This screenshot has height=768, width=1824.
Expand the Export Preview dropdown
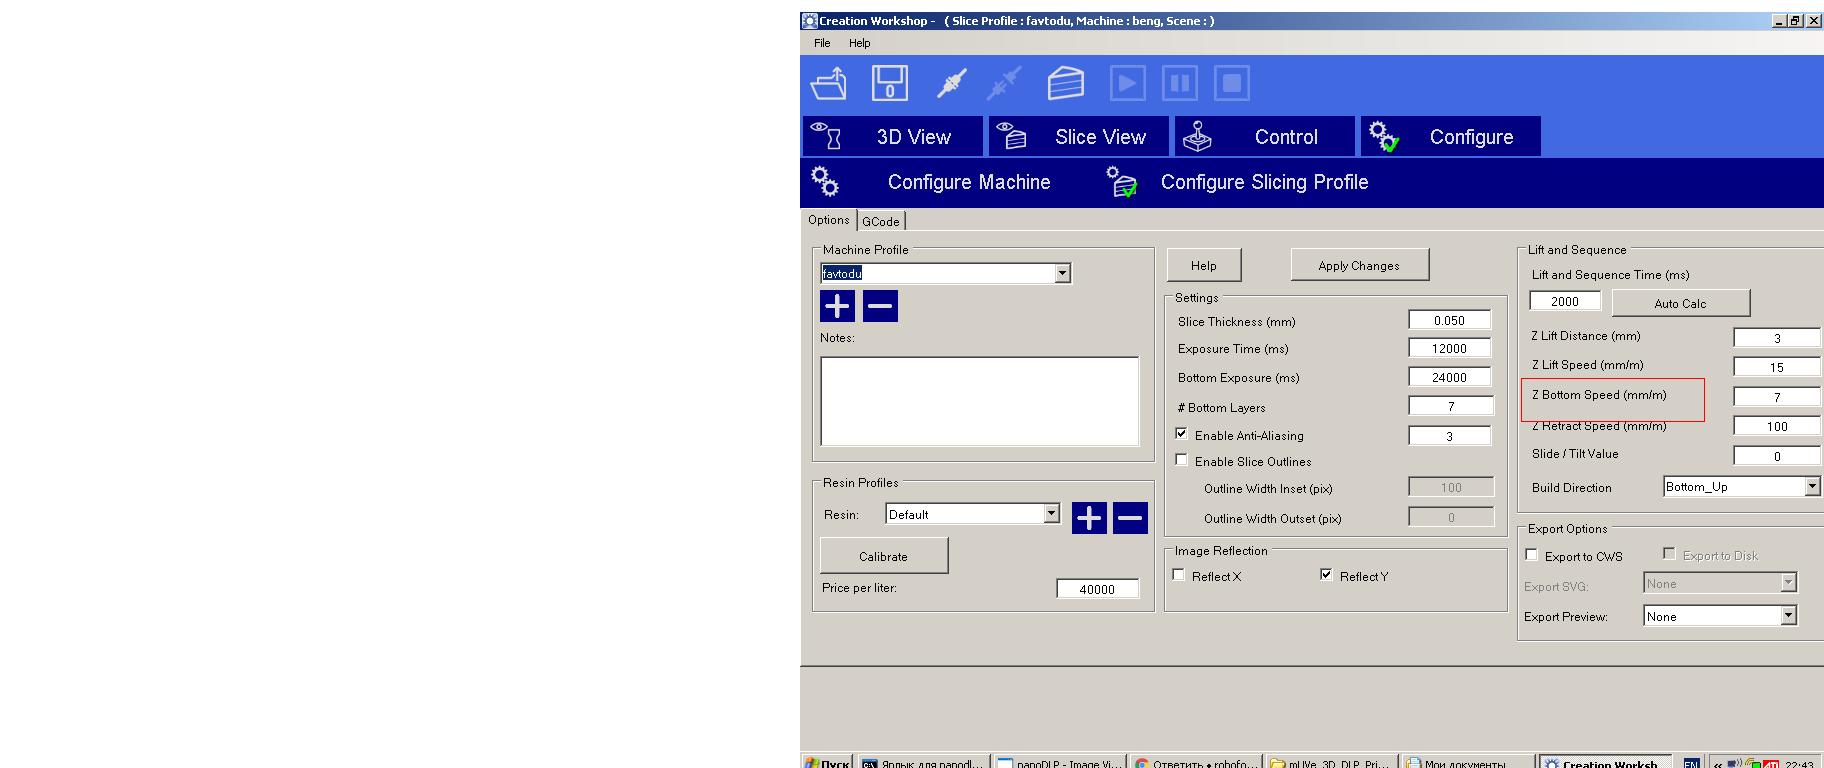pyautogui.click(x=1788, y=616)
